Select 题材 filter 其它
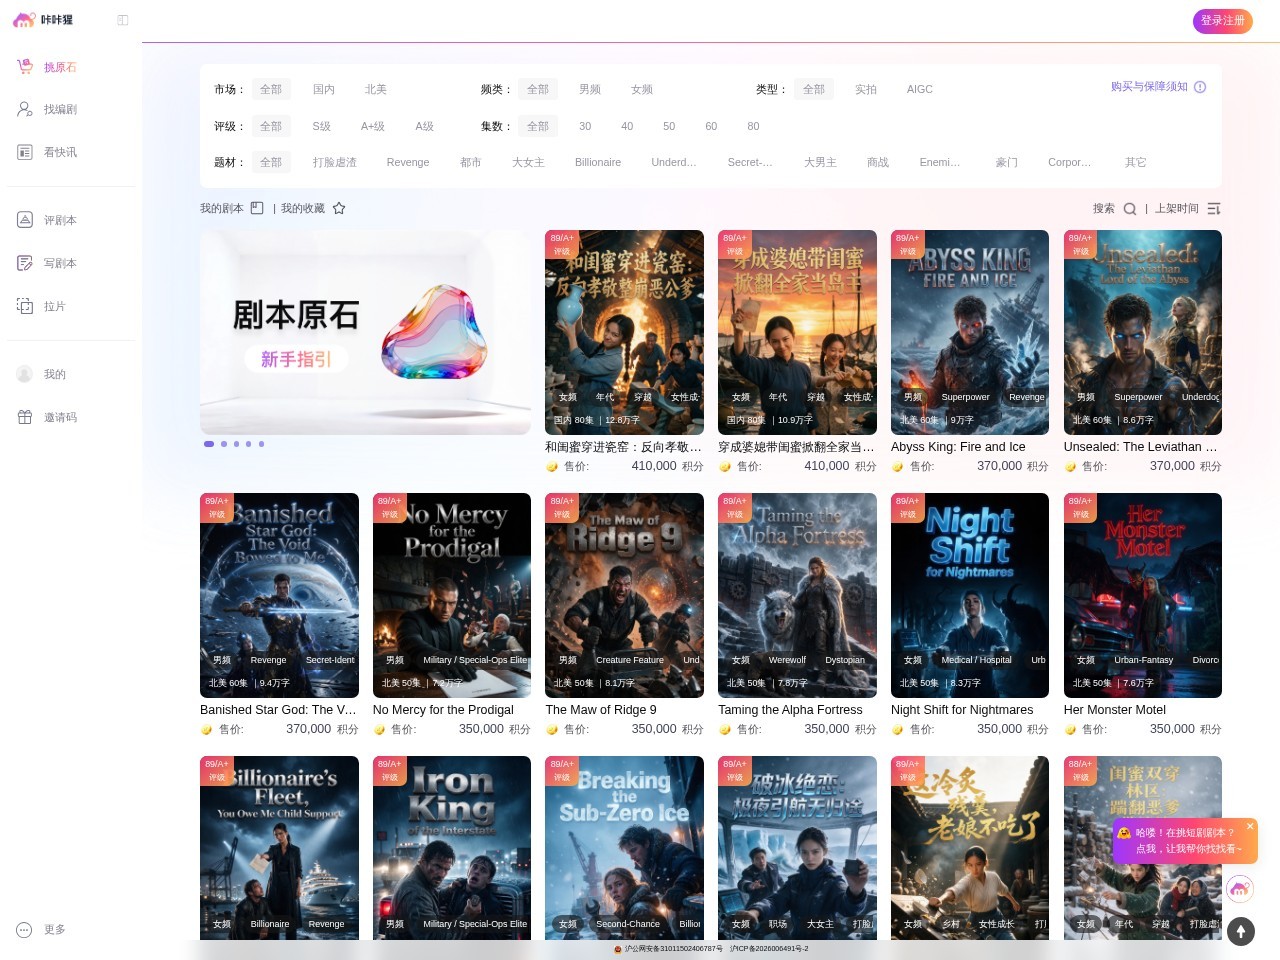 pyautogui.click(x=1136, y=162)
